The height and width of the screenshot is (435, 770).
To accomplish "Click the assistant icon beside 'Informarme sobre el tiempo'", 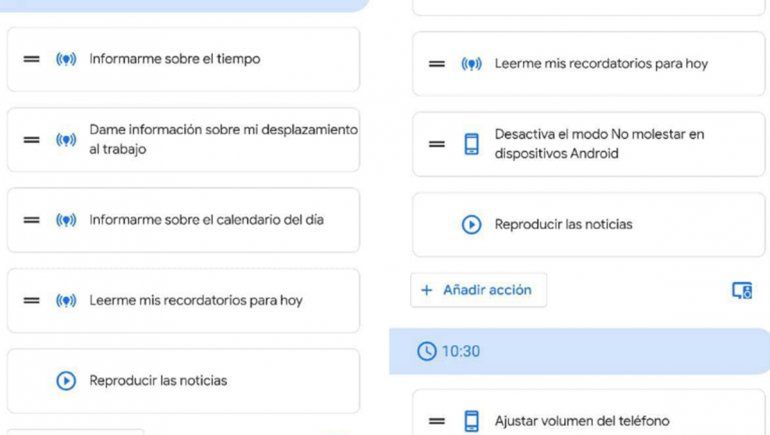I will 66,59.
